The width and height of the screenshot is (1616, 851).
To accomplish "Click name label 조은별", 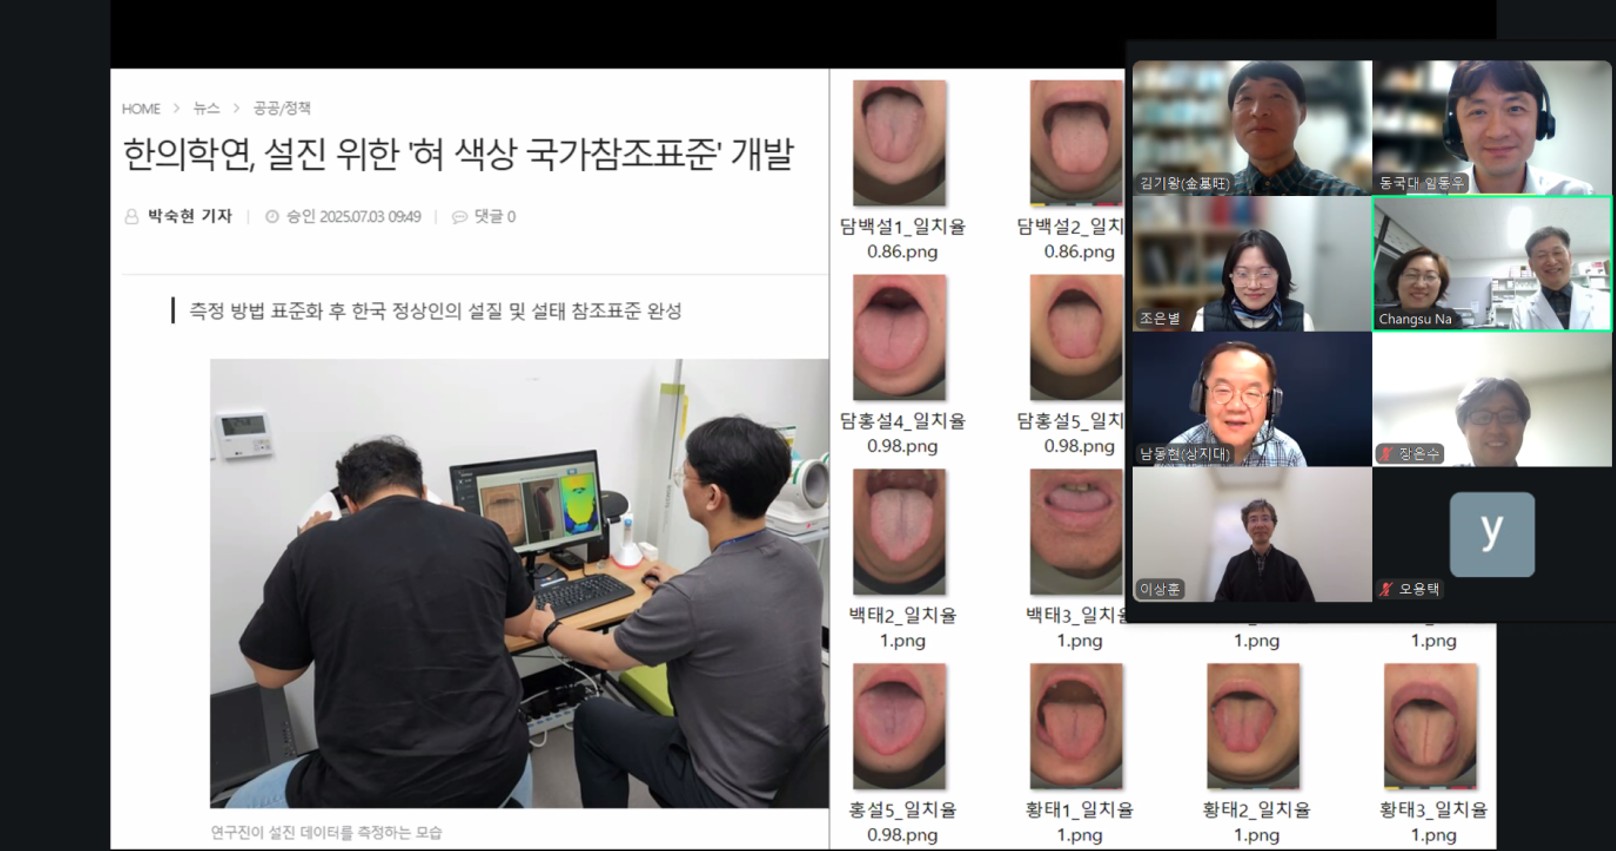I will pos(1160,318).
